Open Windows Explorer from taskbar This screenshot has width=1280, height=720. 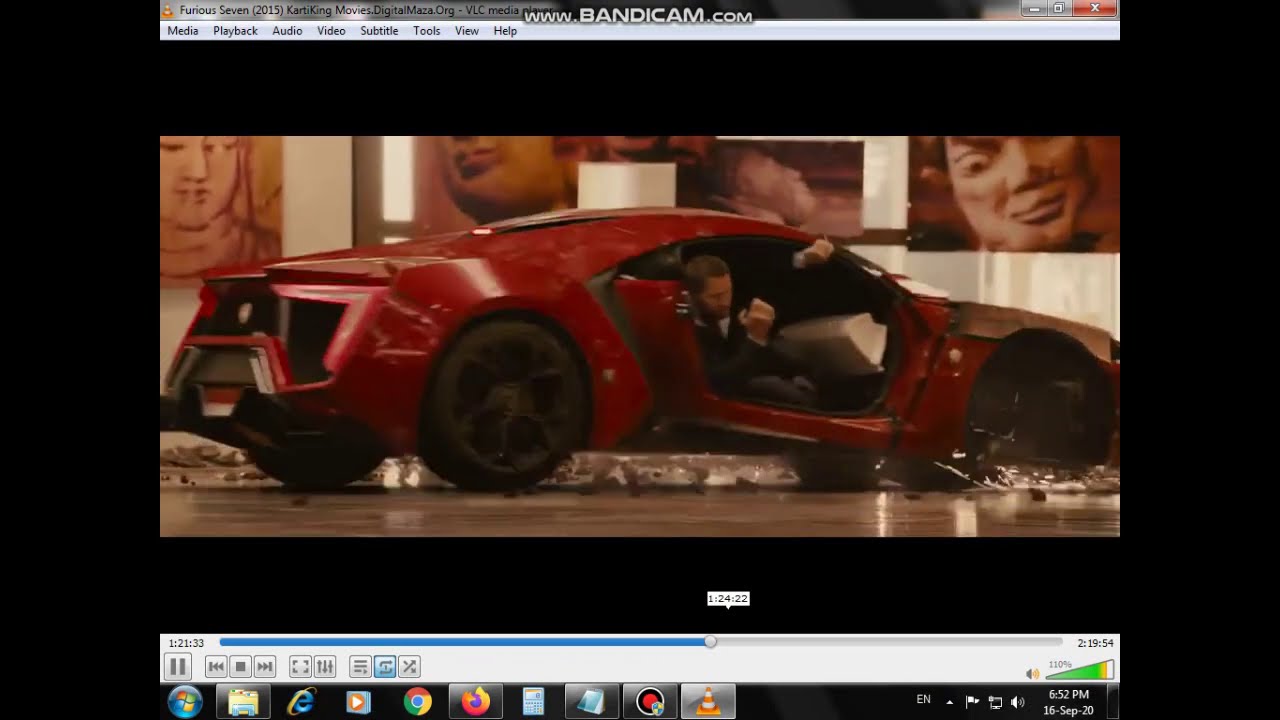(243, 702)
